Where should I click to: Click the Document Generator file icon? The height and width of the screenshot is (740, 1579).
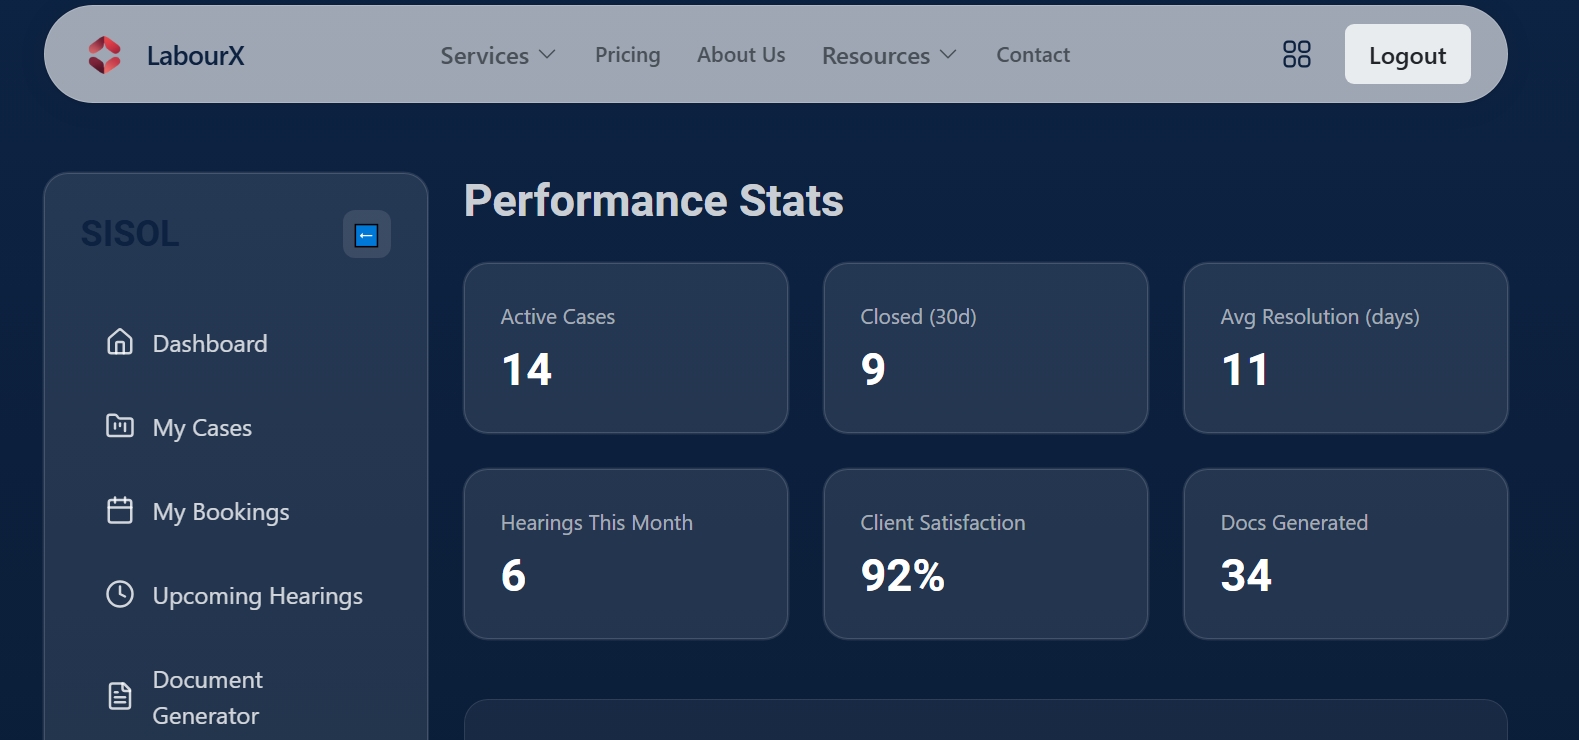click(x=120, y=696)
